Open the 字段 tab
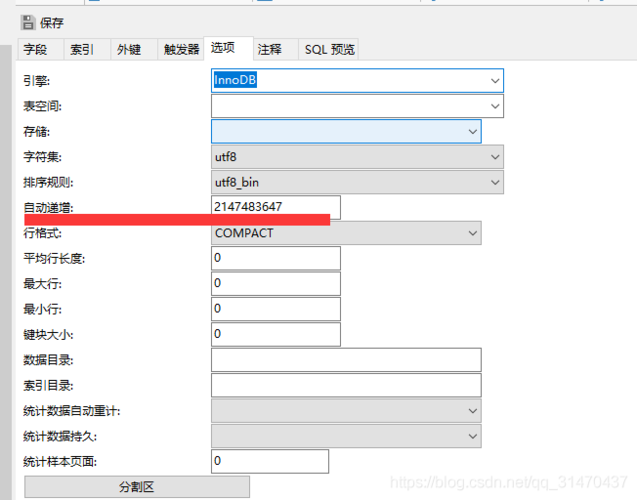This screenshot has width=637, height=500. click(x=40, y=50)
